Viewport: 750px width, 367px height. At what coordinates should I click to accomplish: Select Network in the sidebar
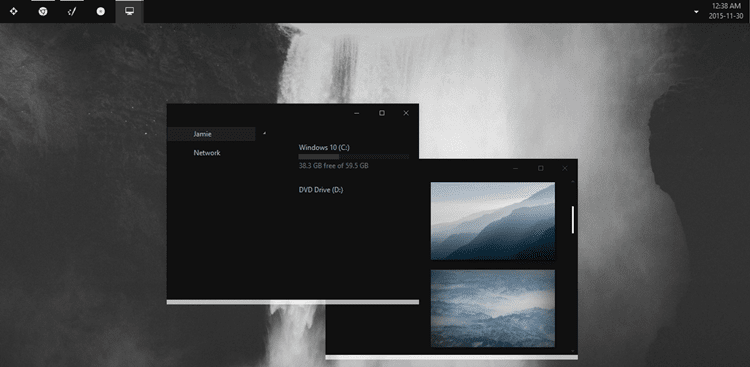207,153
